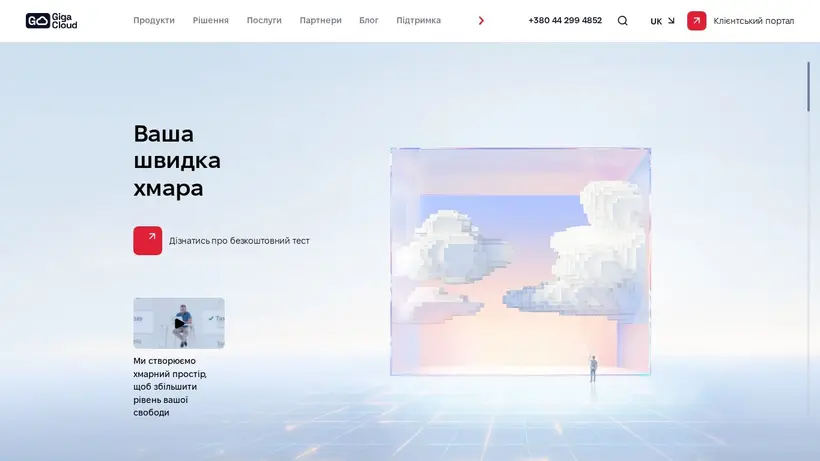The height and width of the screenshot is (461, 820).
Task: Click the page vertical scrollbar
Action: (x=808, y=86)
